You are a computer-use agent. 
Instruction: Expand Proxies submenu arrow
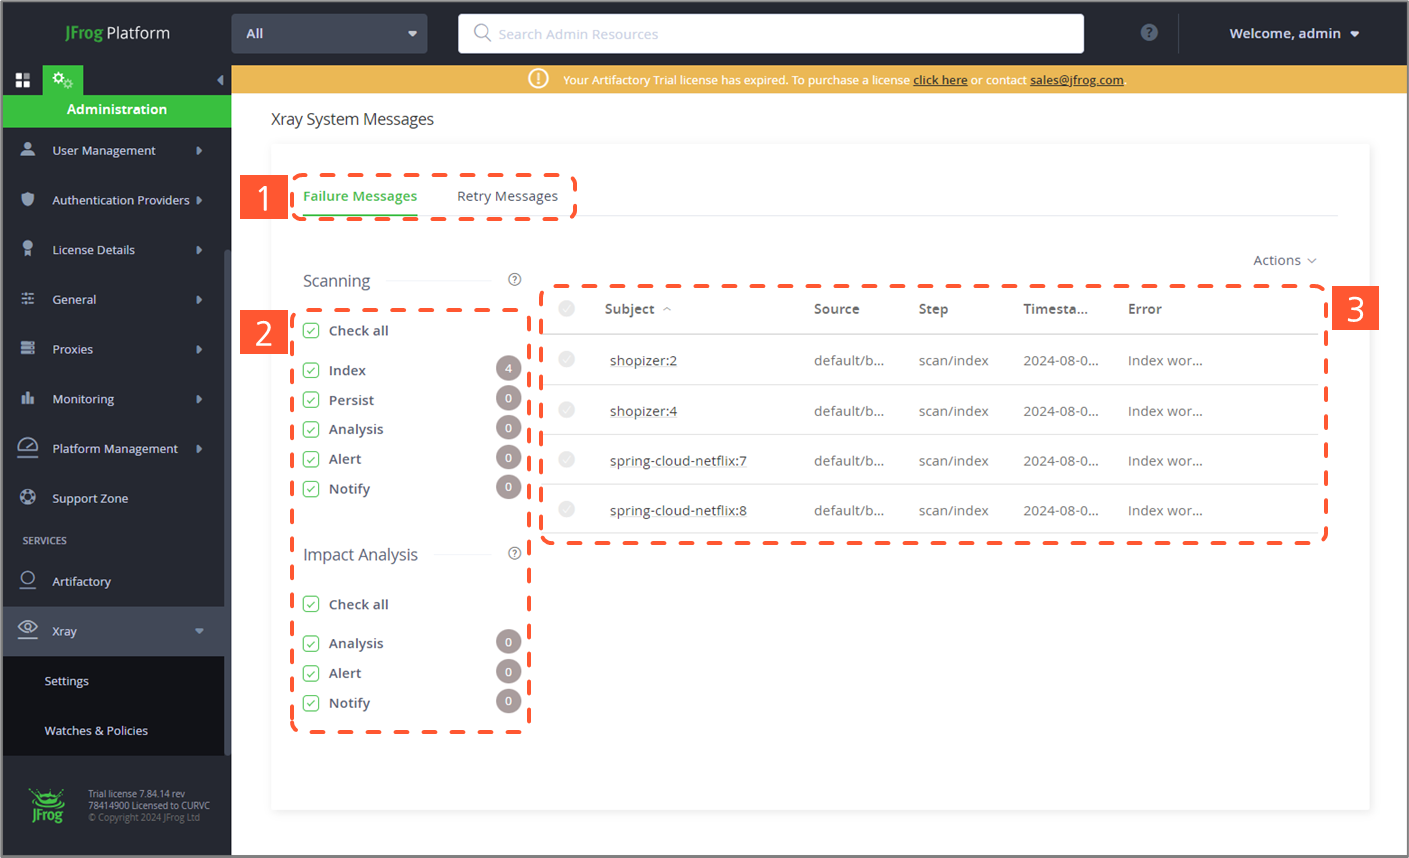click(199, 349)
